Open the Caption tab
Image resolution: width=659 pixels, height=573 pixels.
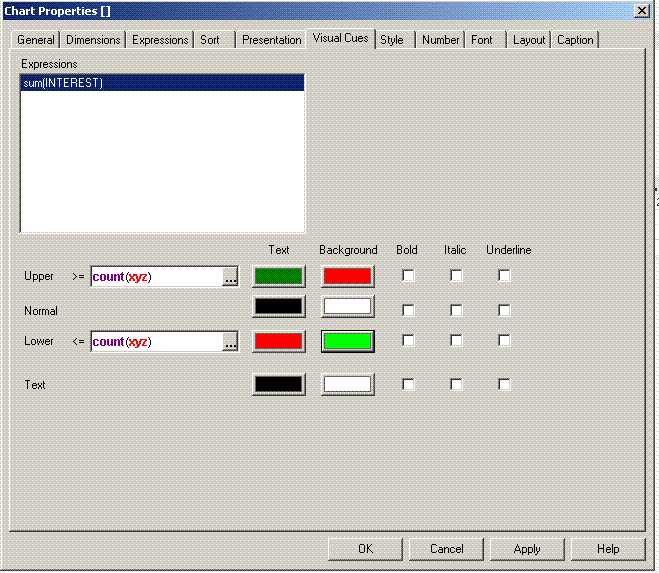coord(575,40)
